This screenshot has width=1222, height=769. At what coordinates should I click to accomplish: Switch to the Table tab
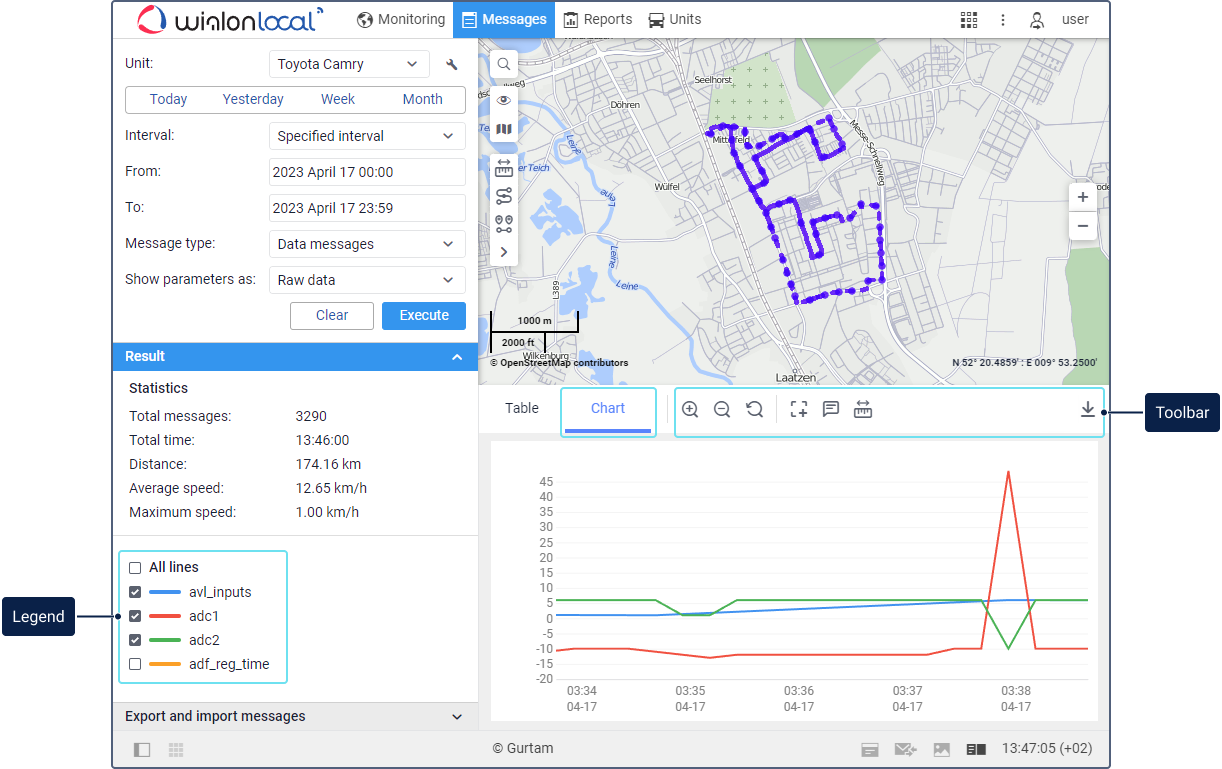tap(521, 408)
